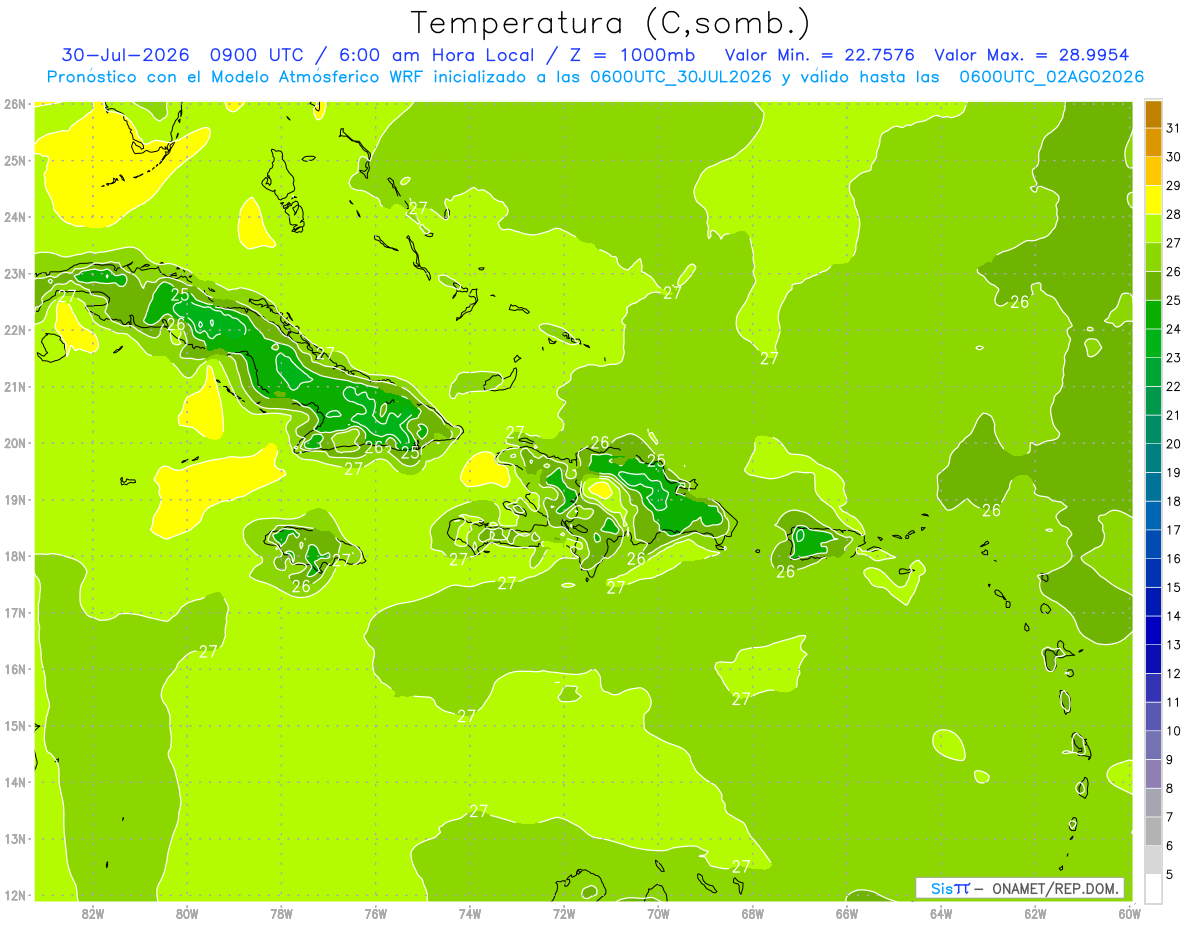Pick the yellow band between 28 and 29 on the scale
This screenshot has width=1200, height=927.
(1153, 200)
